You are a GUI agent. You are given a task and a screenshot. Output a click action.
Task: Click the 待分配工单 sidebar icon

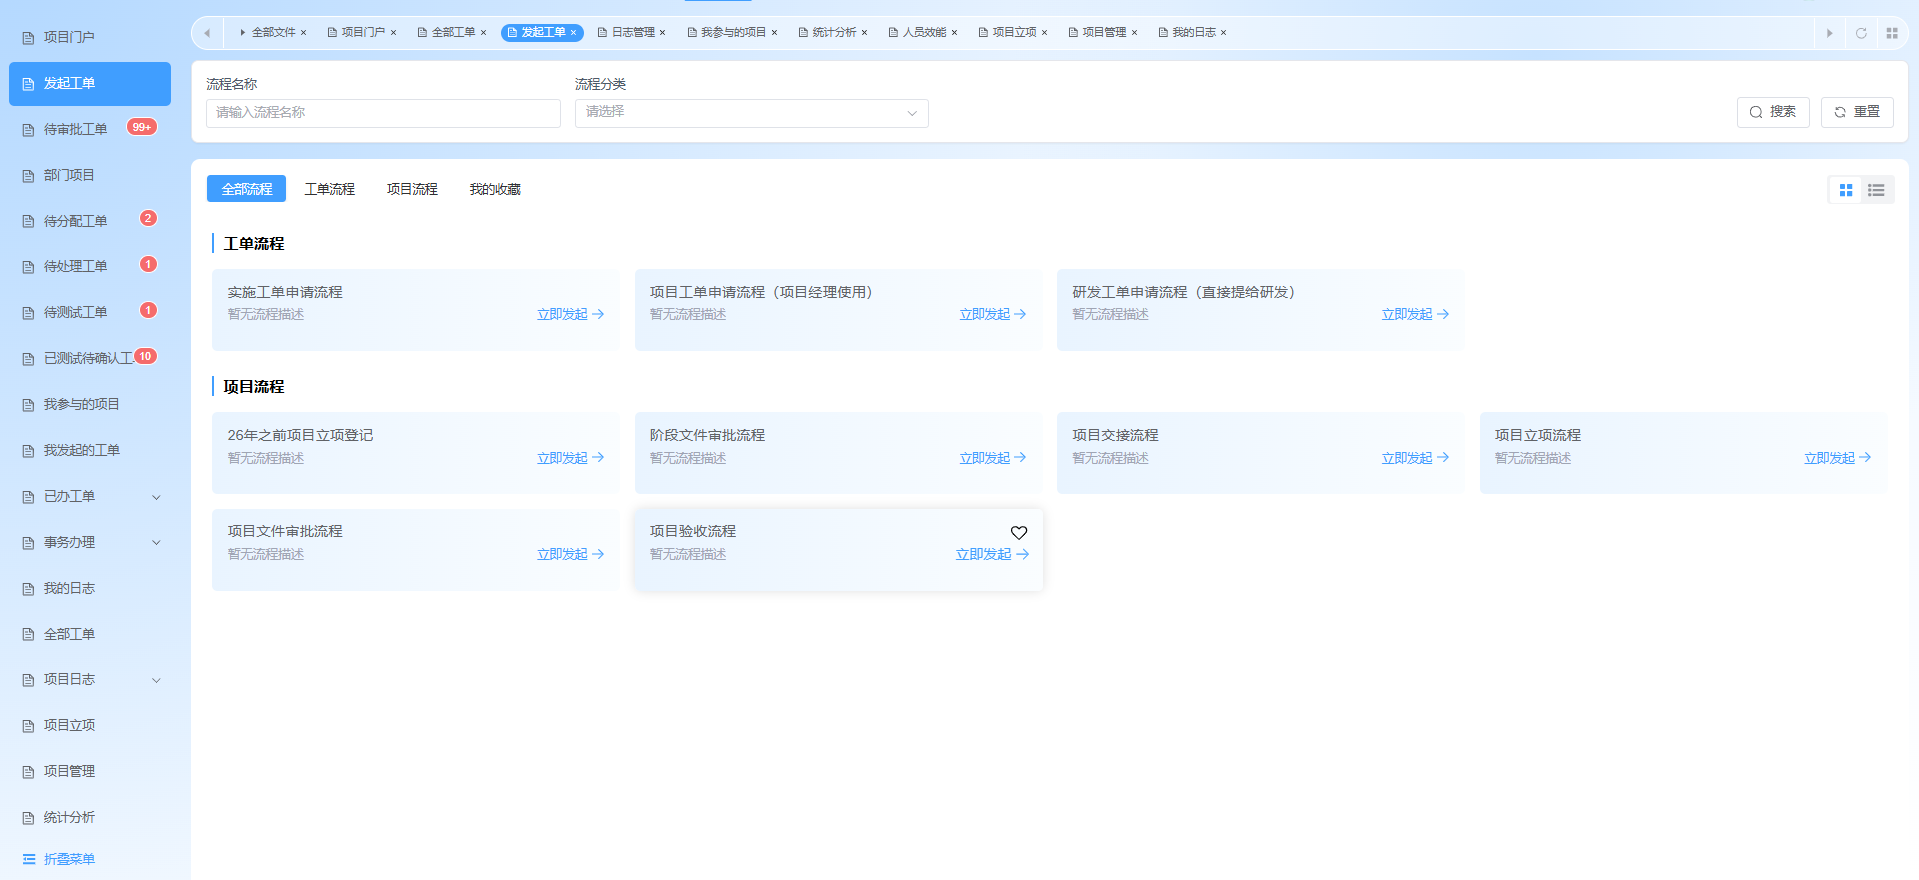[28, 222]
